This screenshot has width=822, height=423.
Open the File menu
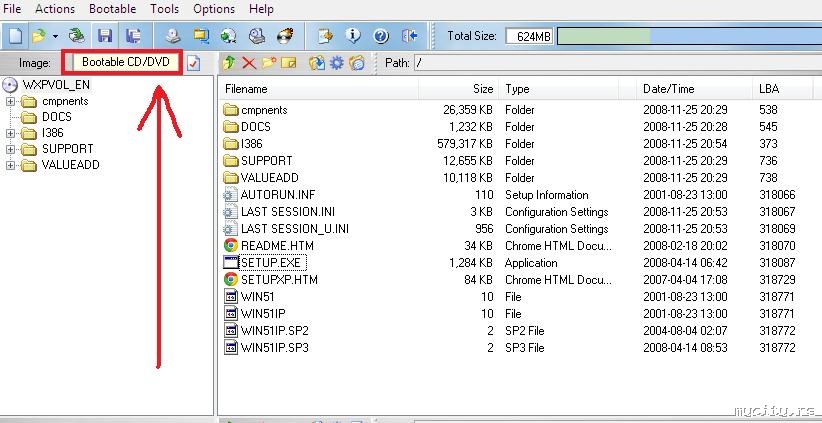pyautogui.click(x=12, y=9)
